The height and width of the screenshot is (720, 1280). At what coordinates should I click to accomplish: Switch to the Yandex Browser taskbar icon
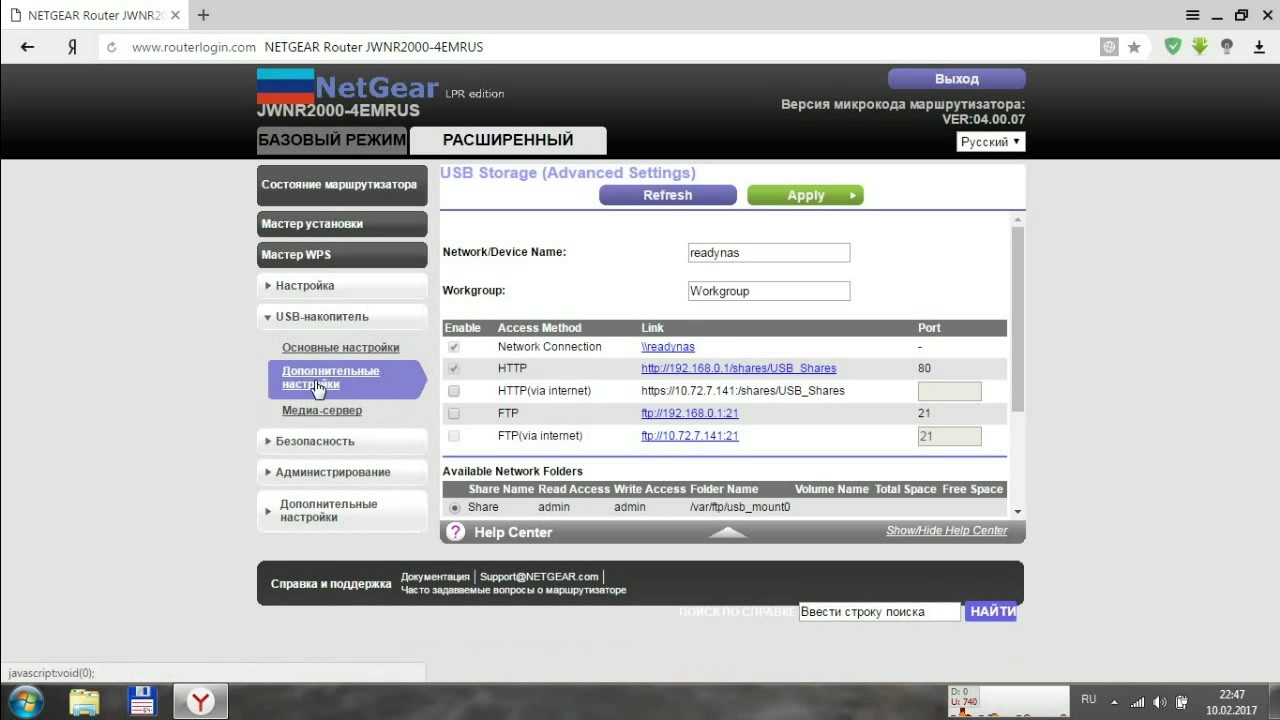coord(201,701)
